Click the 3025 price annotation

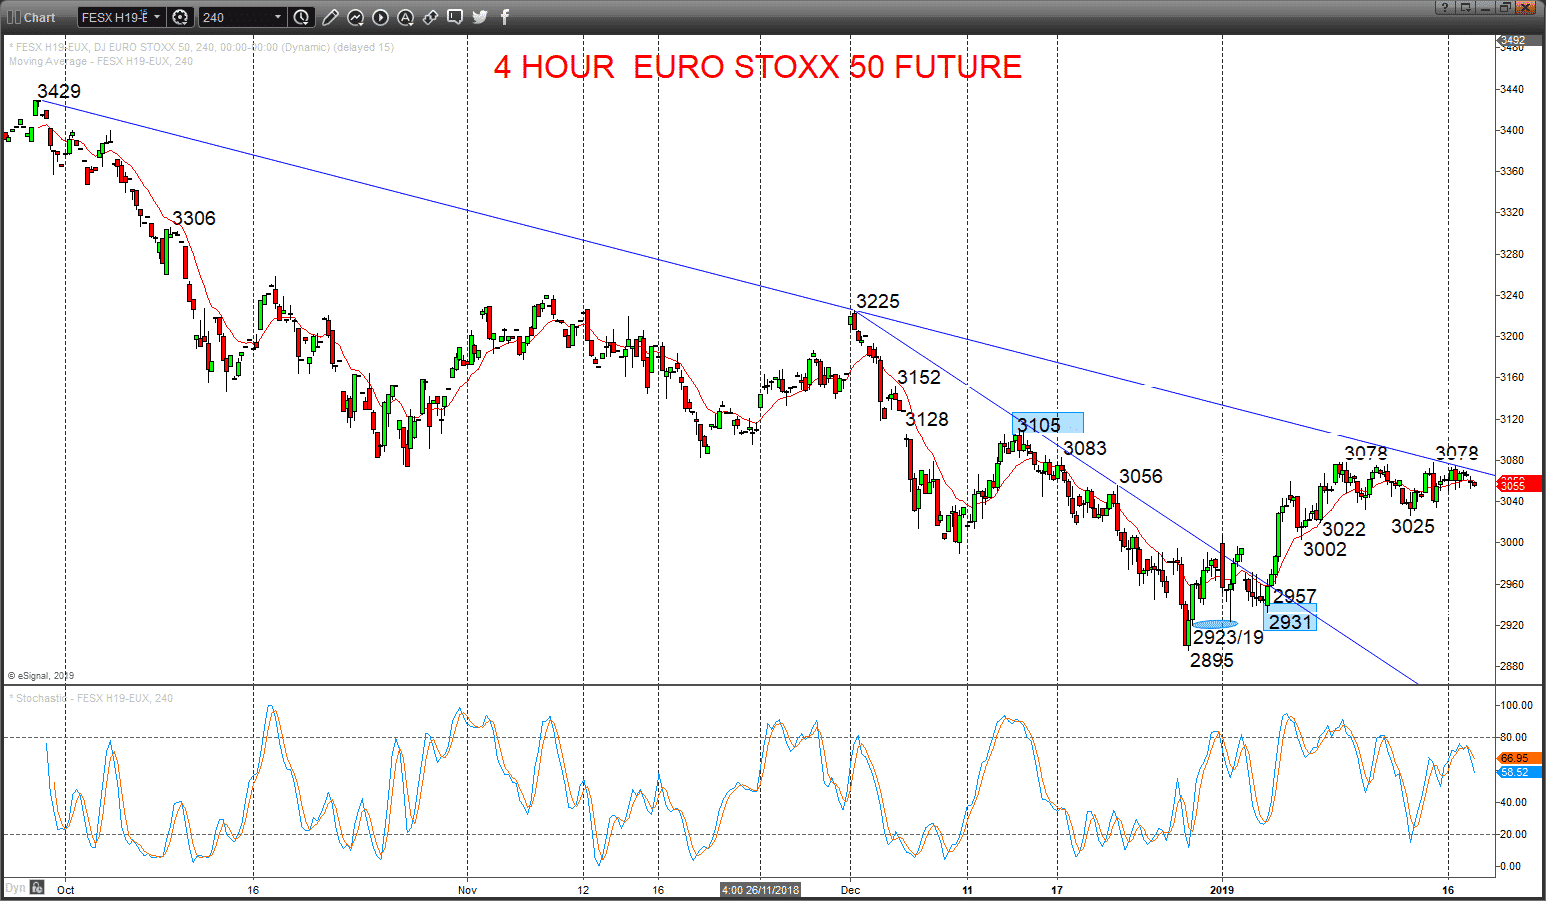tap(1413, 526)
